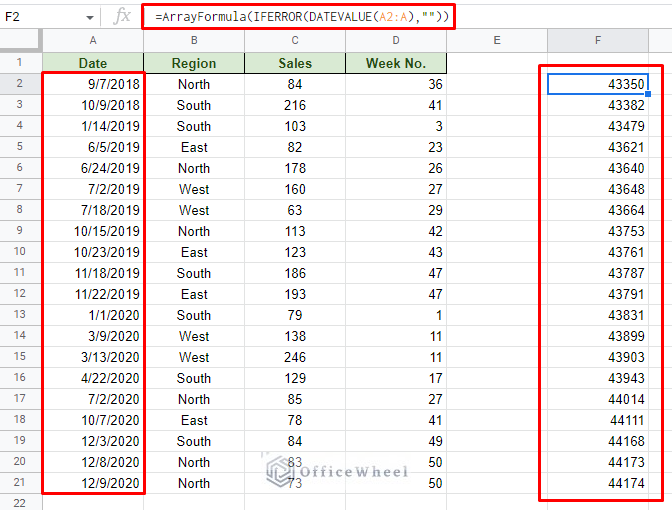Click Region cell West in row 7
The image size is (672, 510).
point(194,189)
